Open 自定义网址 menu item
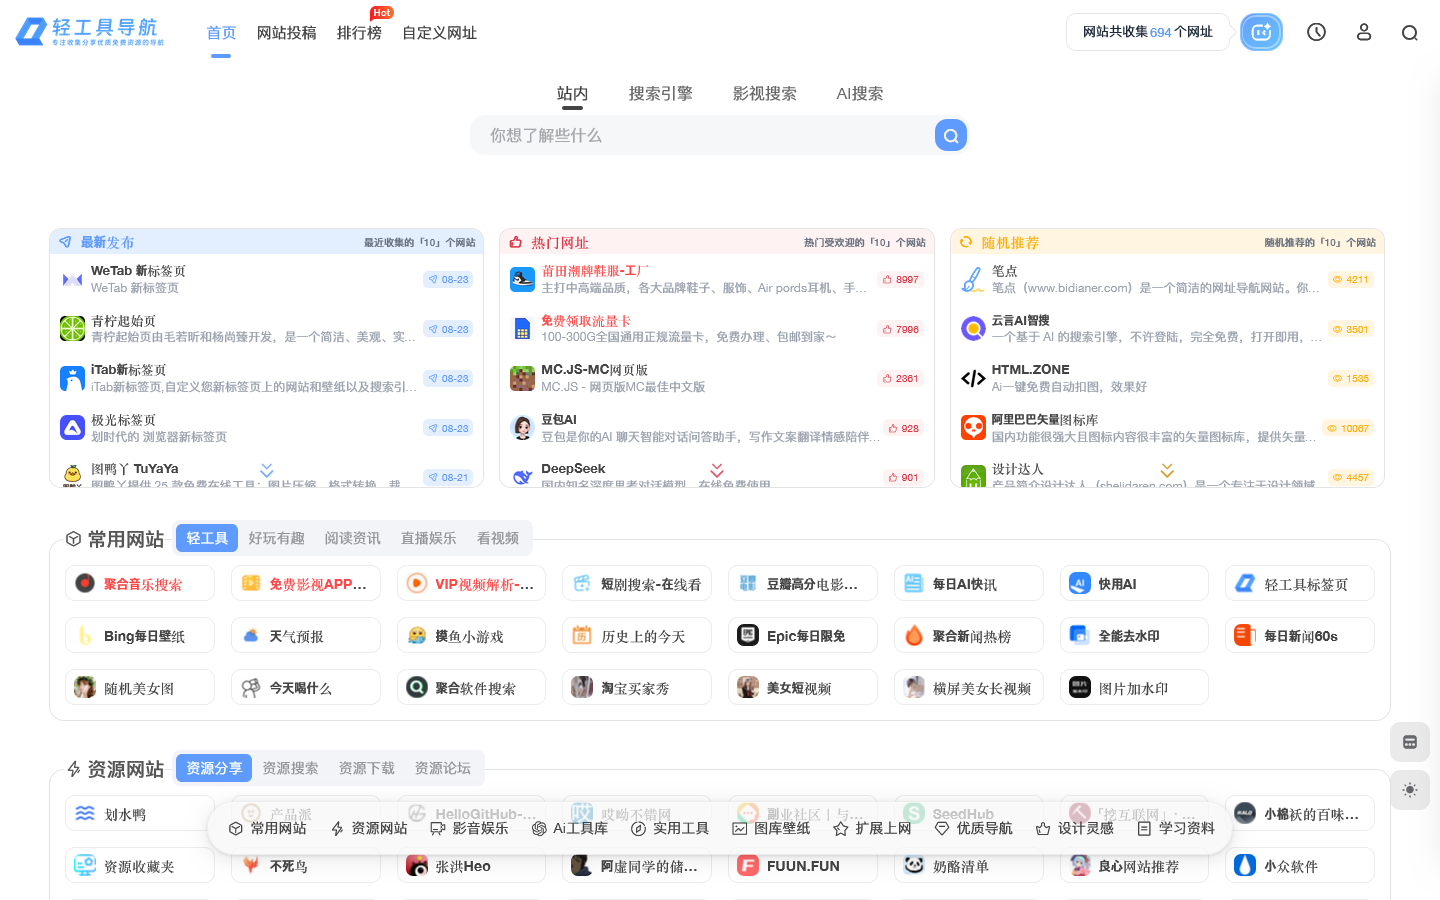The height and width of the screenshot is (900, 1440). click(439, 33)
